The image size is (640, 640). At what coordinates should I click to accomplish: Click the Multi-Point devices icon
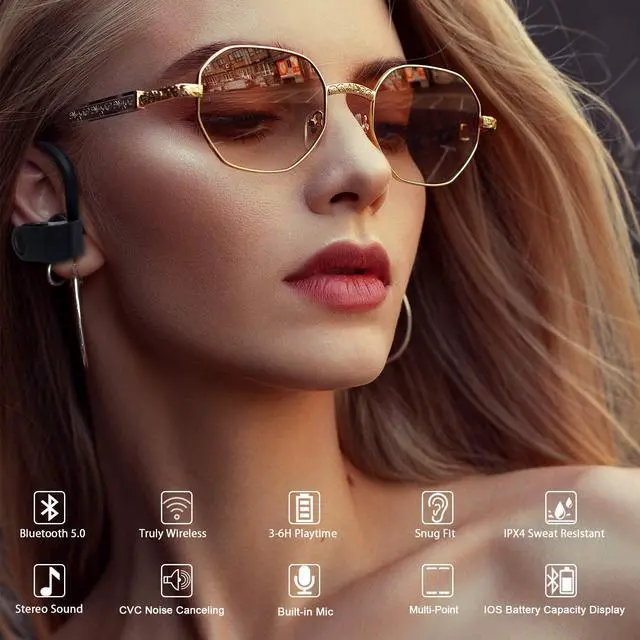coord(437,580)
